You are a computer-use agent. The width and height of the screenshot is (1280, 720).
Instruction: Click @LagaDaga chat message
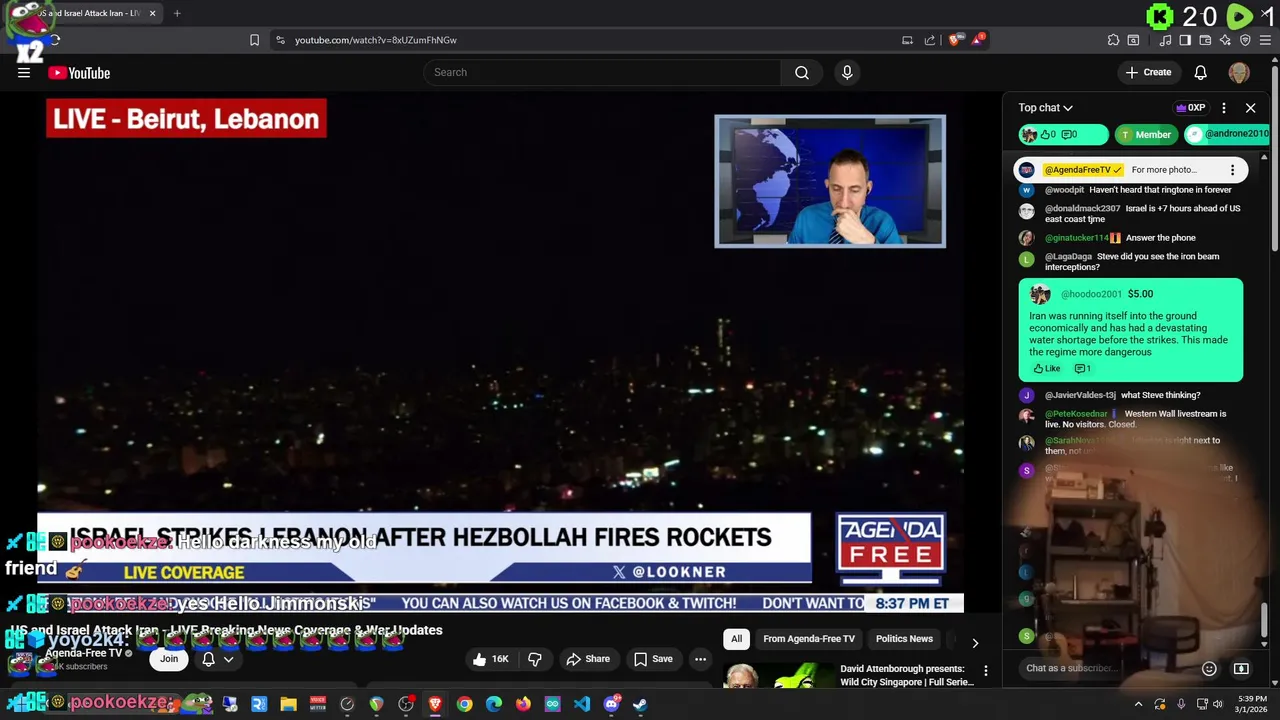[1131, 262]
